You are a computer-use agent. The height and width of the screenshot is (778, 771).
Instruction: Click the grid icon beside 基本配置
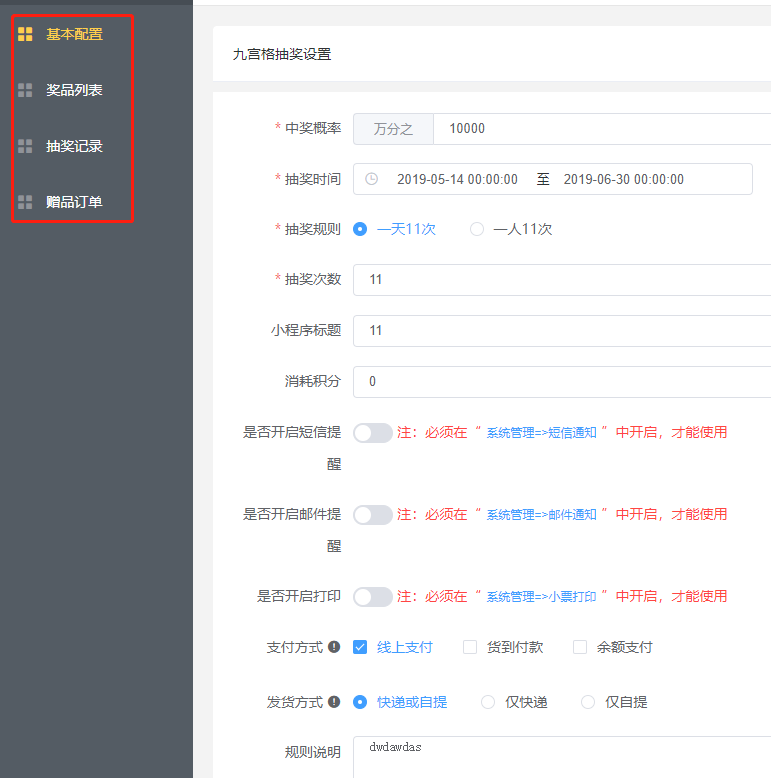tap(26, 34)
